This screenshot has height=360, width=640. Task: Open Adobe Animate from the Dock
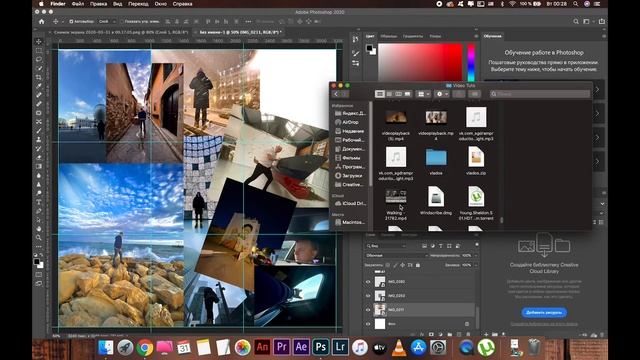262,347
